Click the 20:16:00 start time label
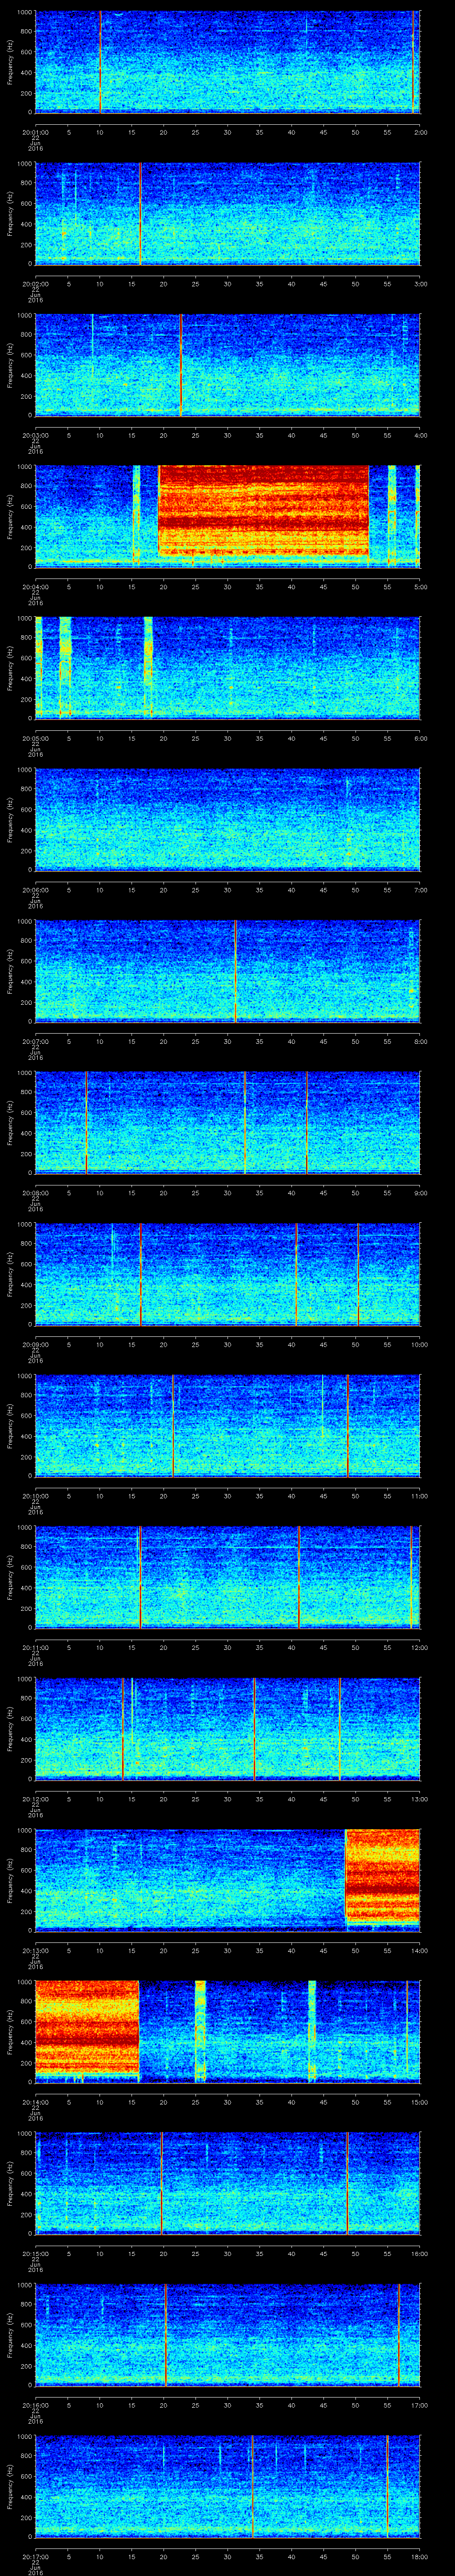The height and width of the screenshot is (2576, 455). pyautogui.click(x=35, y=2405)
